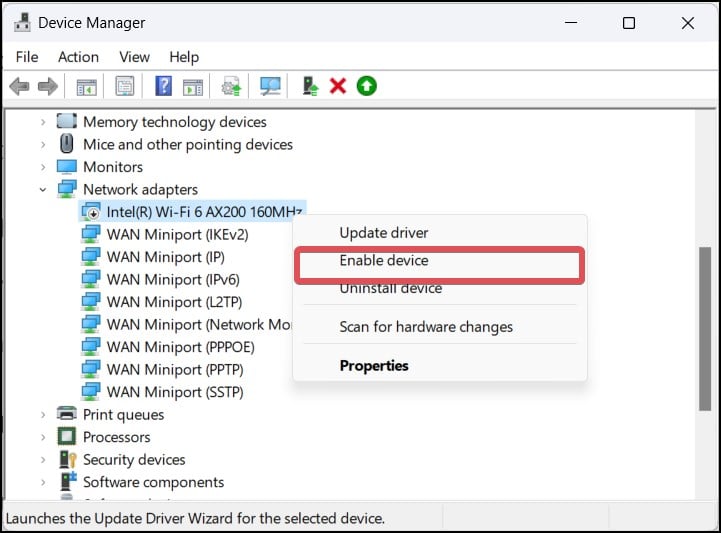Image resolution: width=721 pixels, height=533 pixels.
Task: Open the Help menu
Action: click(x=184, y=57)
